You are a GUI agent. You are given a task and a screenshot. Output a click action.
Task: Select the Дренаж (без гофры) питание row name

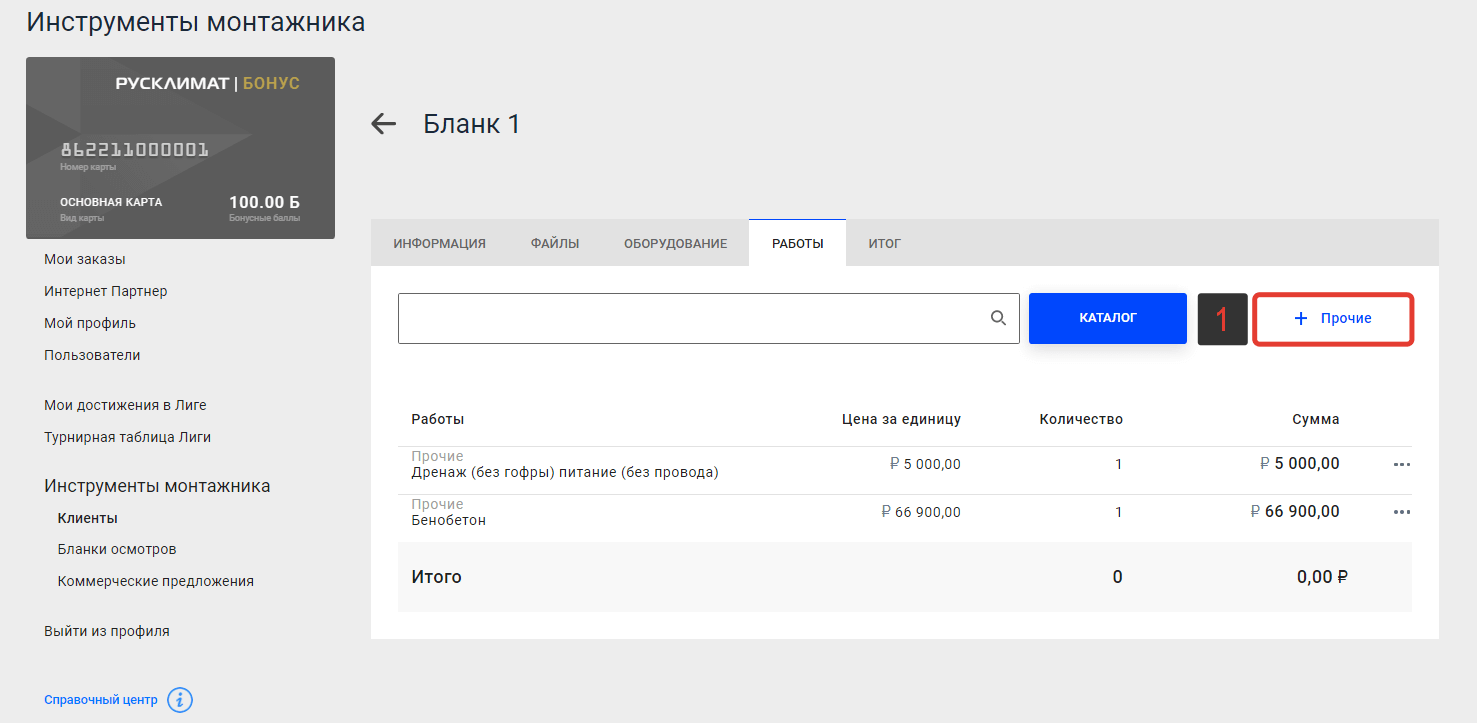tap(565, 472)
